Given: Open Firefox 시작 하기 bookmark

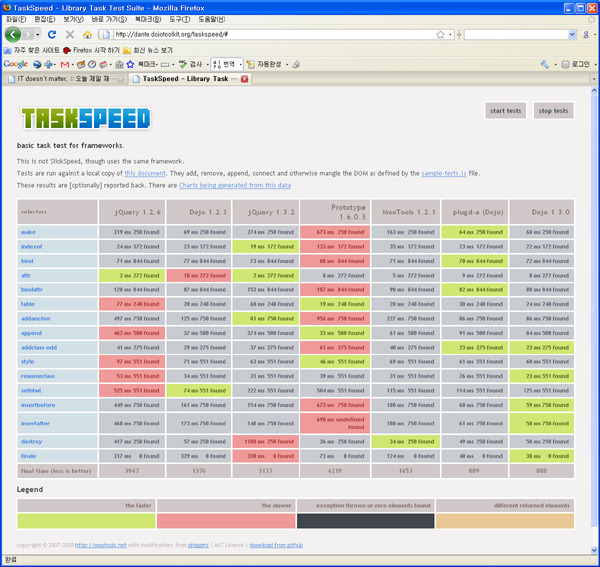Looking at the screenshot, I should coord(91,50).
